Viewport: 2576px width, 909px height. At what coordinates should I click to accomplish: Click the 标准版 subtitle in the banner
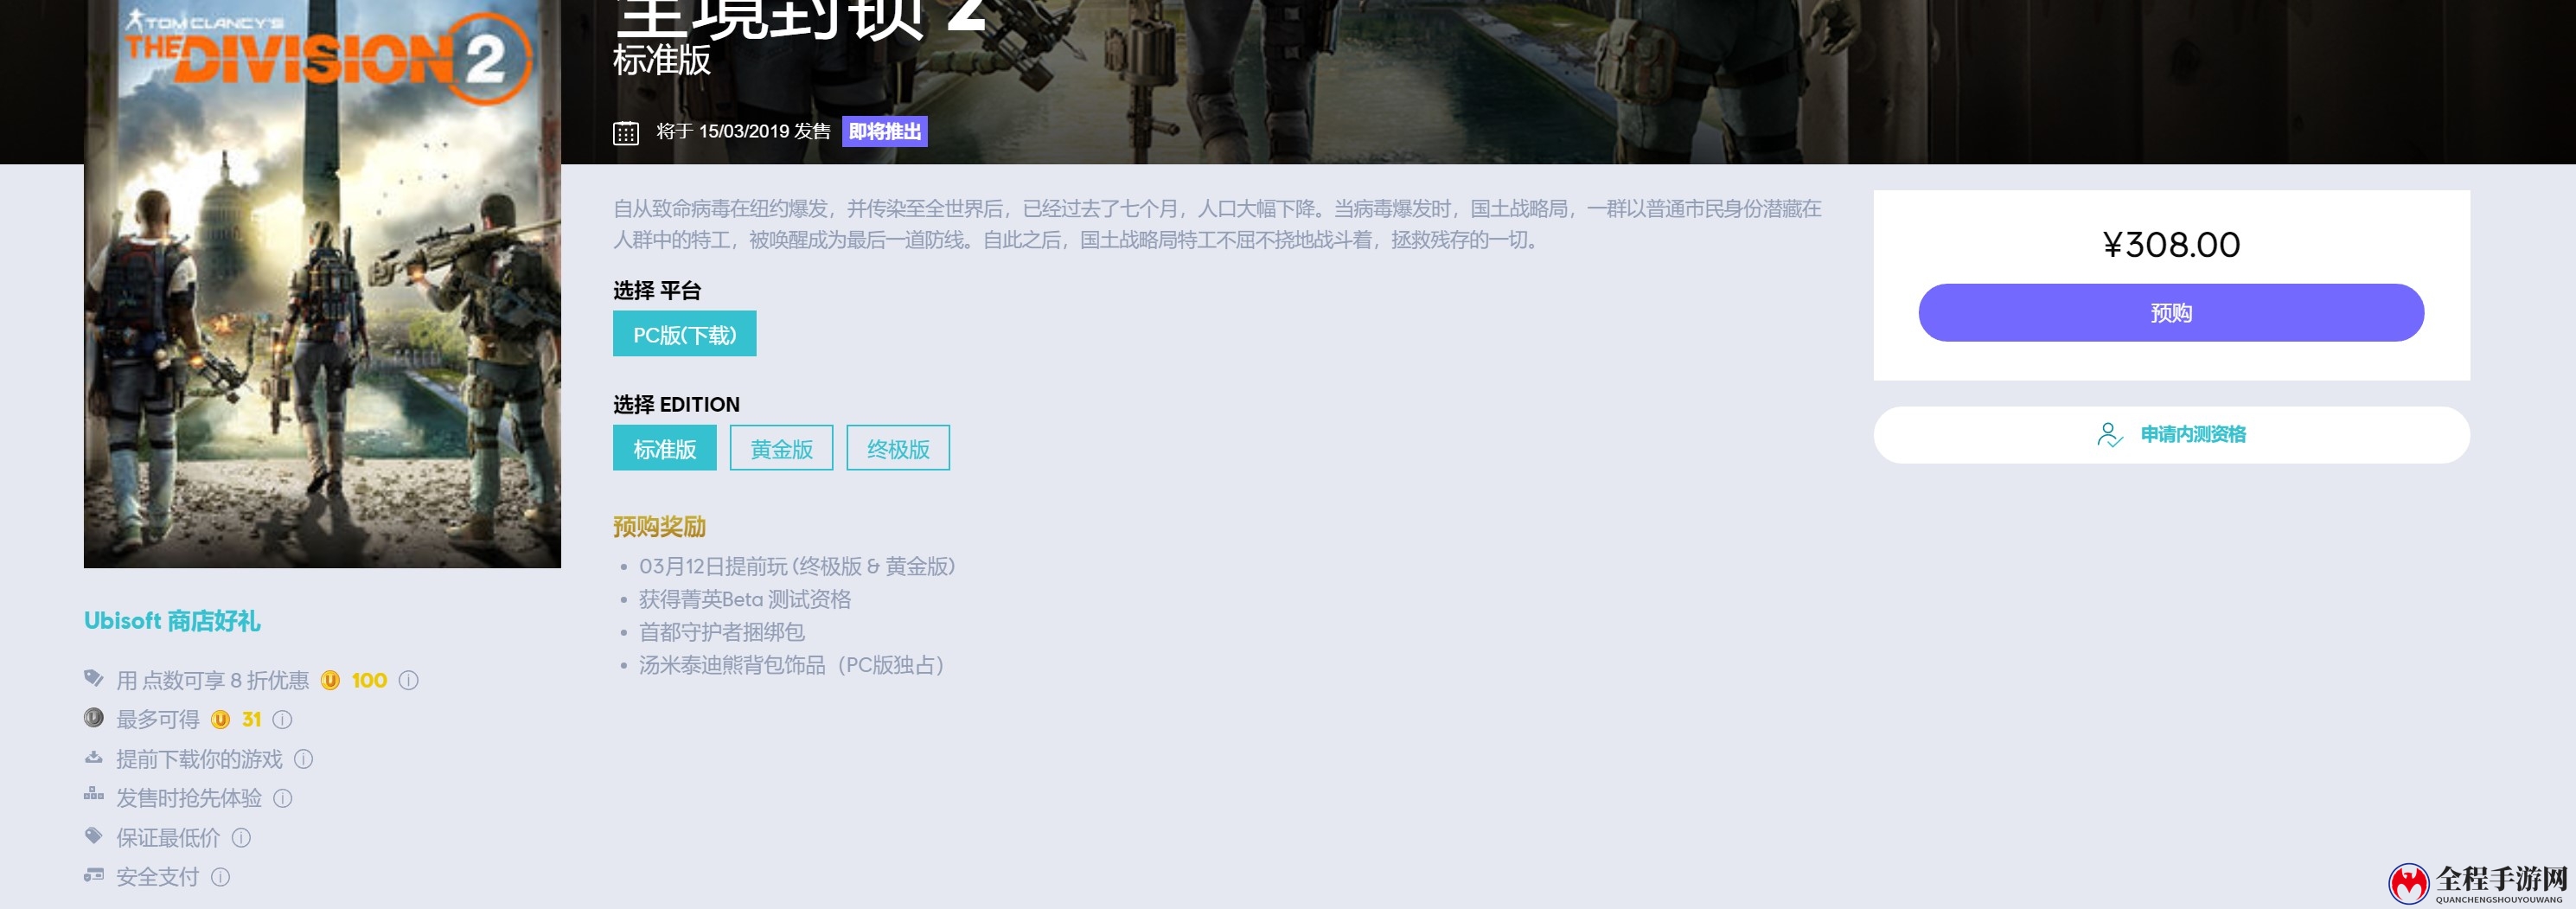click(662, 60)
